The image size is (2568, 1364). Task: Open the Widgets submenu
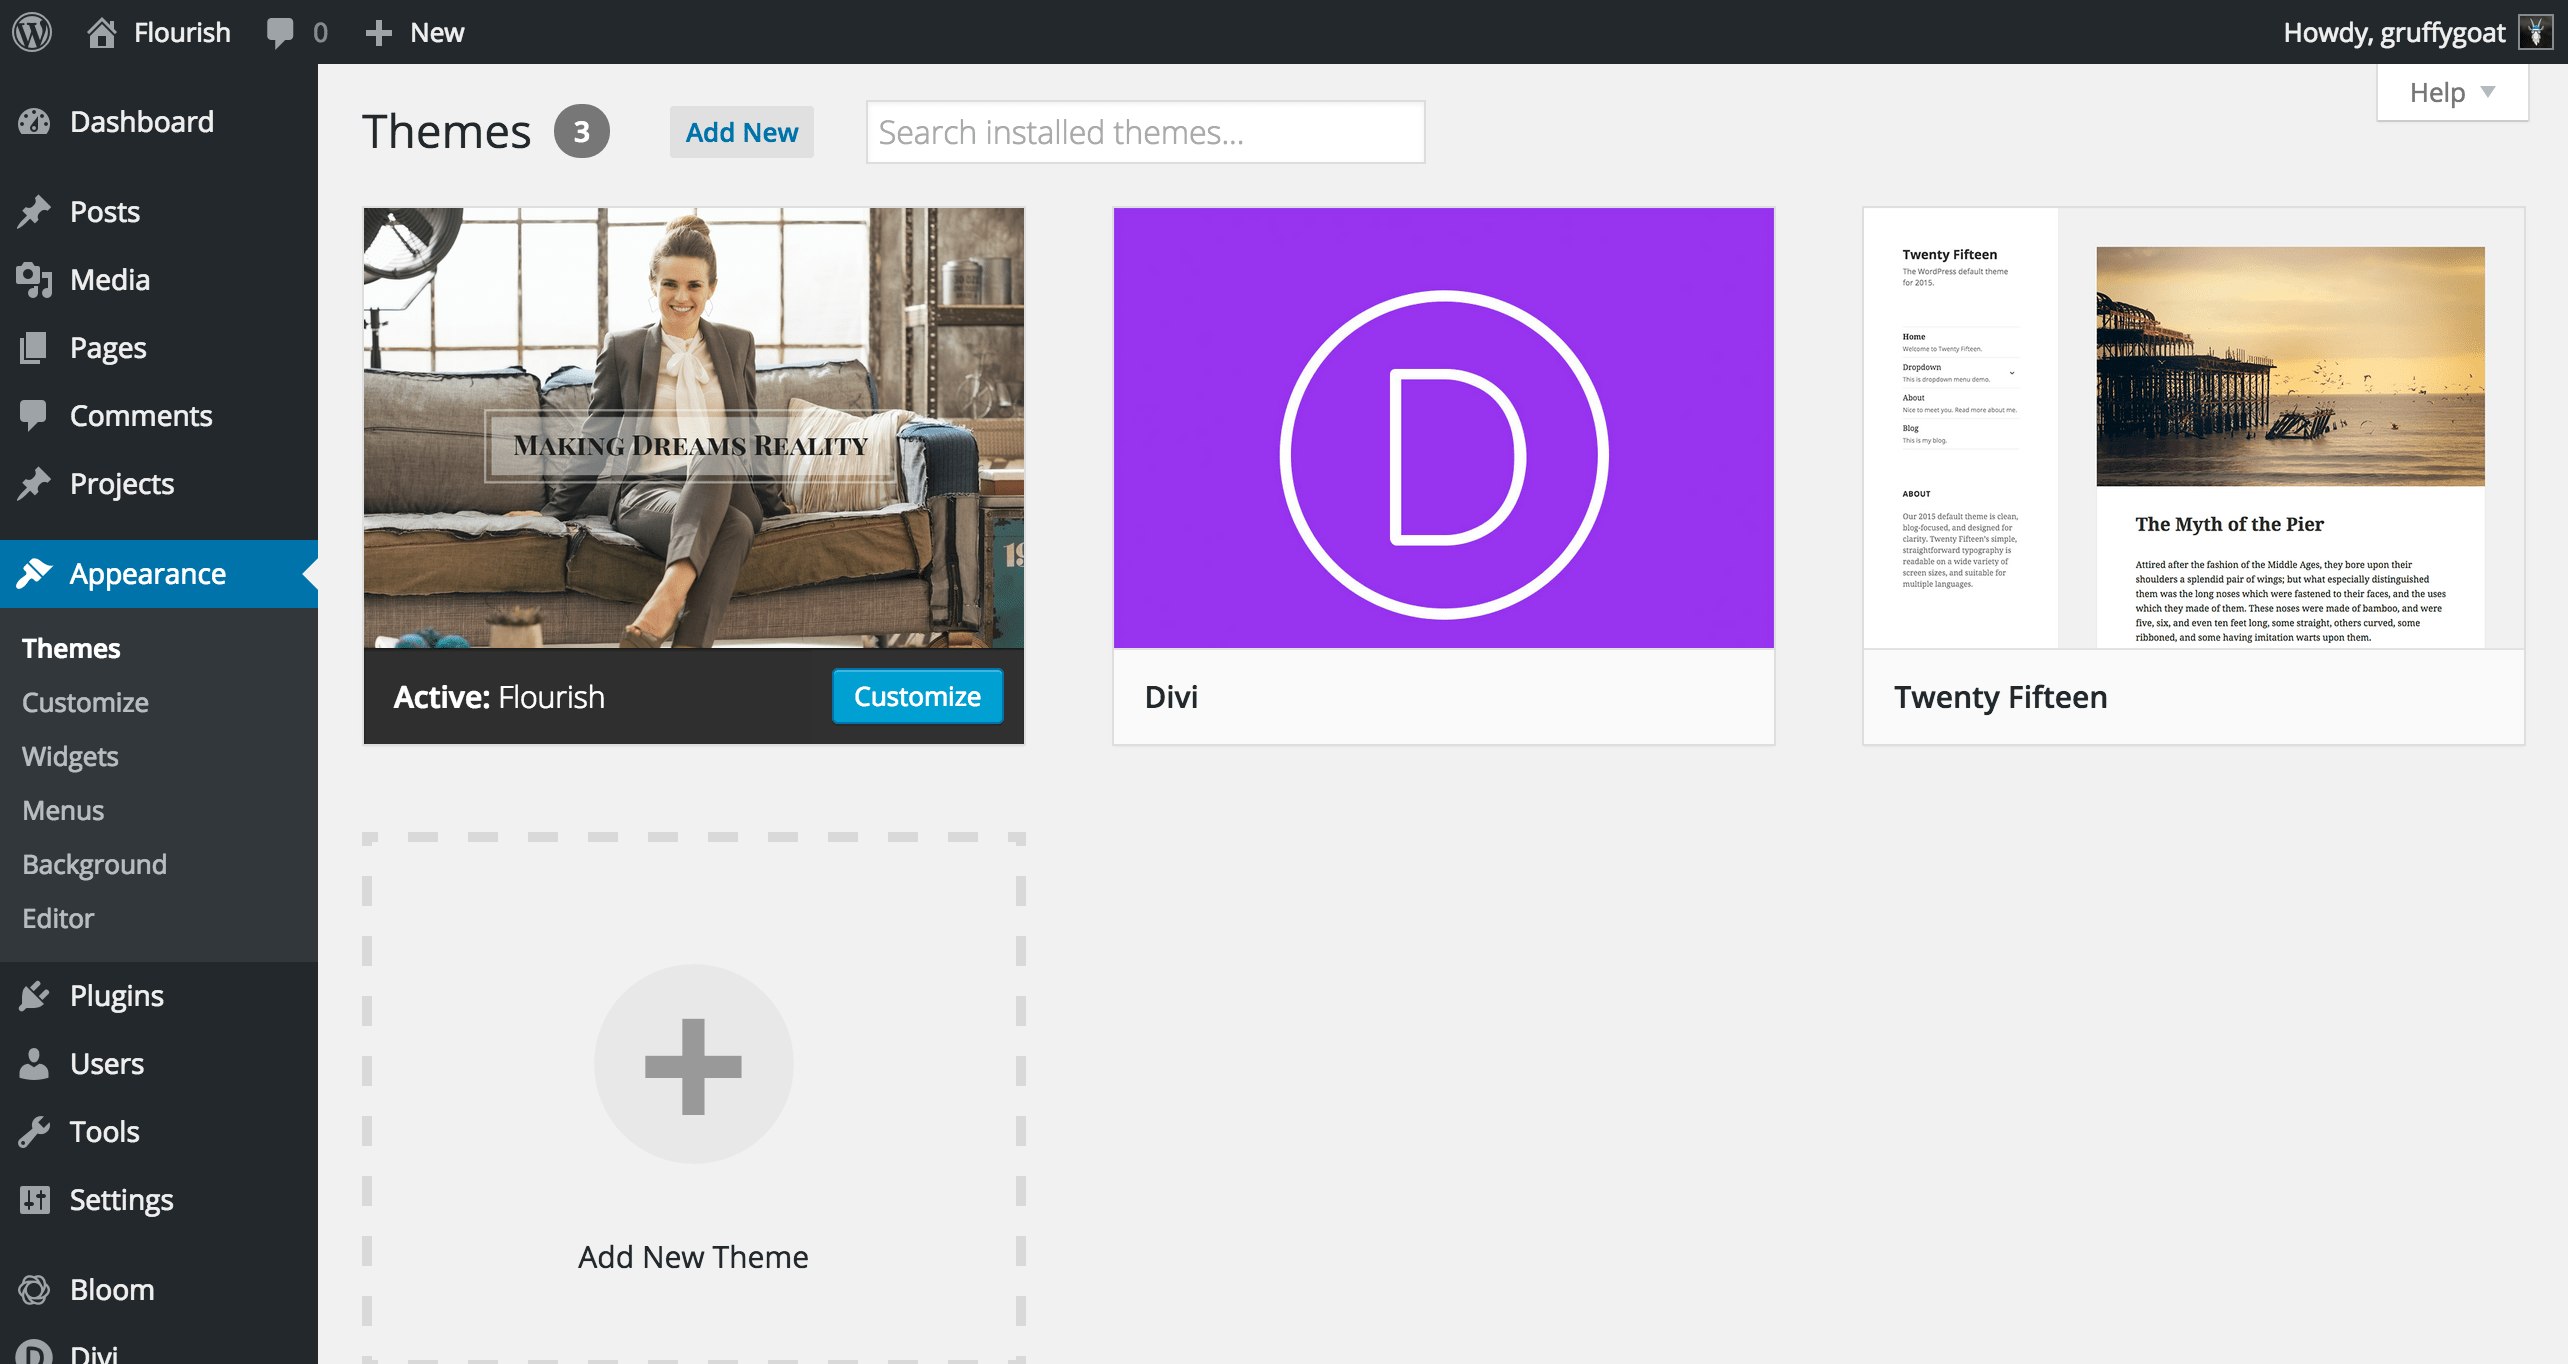point(70,756)
